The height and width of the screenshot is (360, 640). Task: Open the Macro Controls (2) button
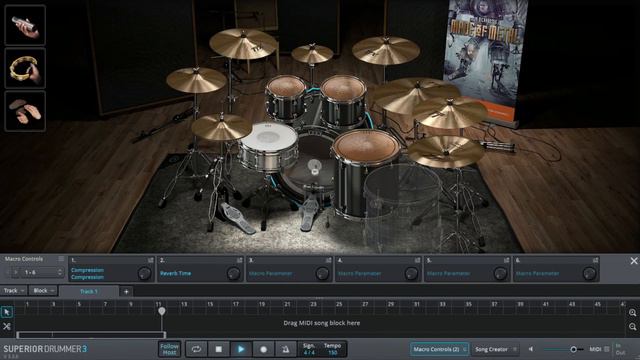(x=439, y=349)
